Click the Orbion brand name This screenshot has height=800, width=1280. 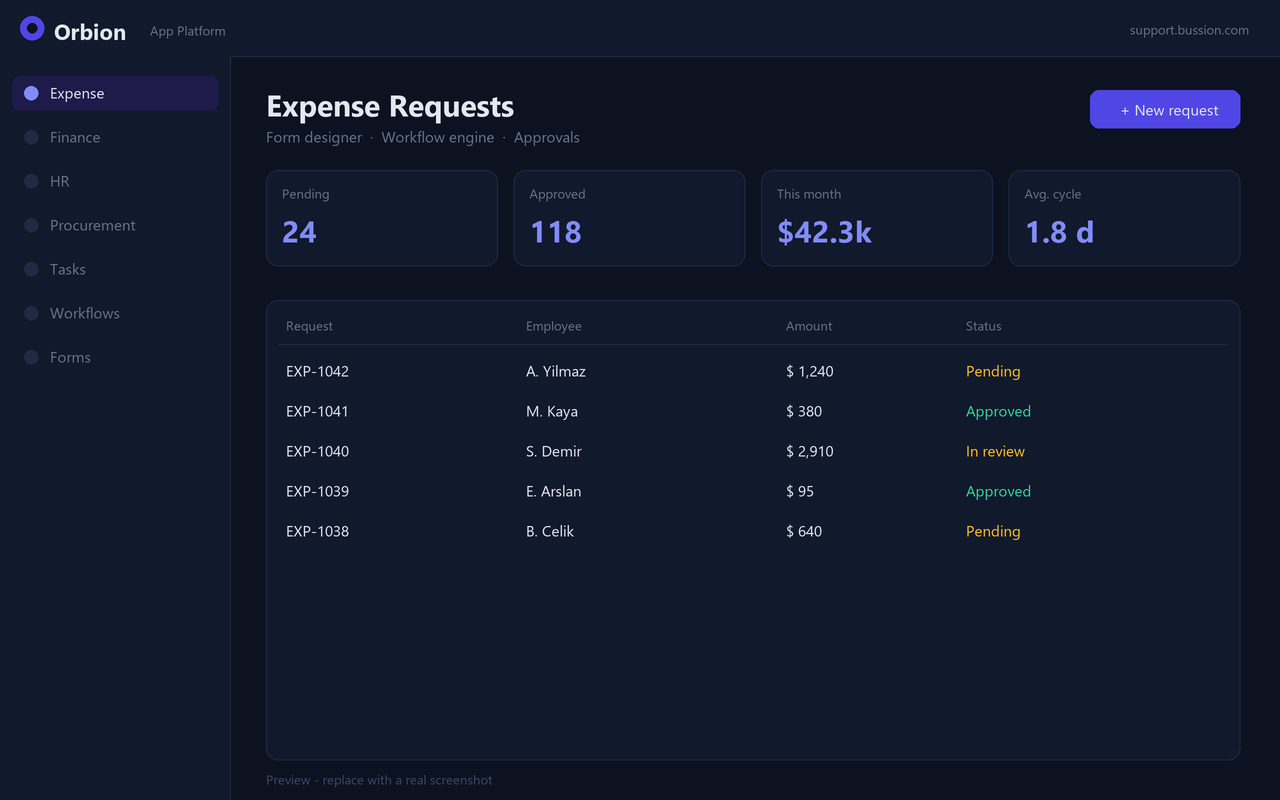point(90,32)
